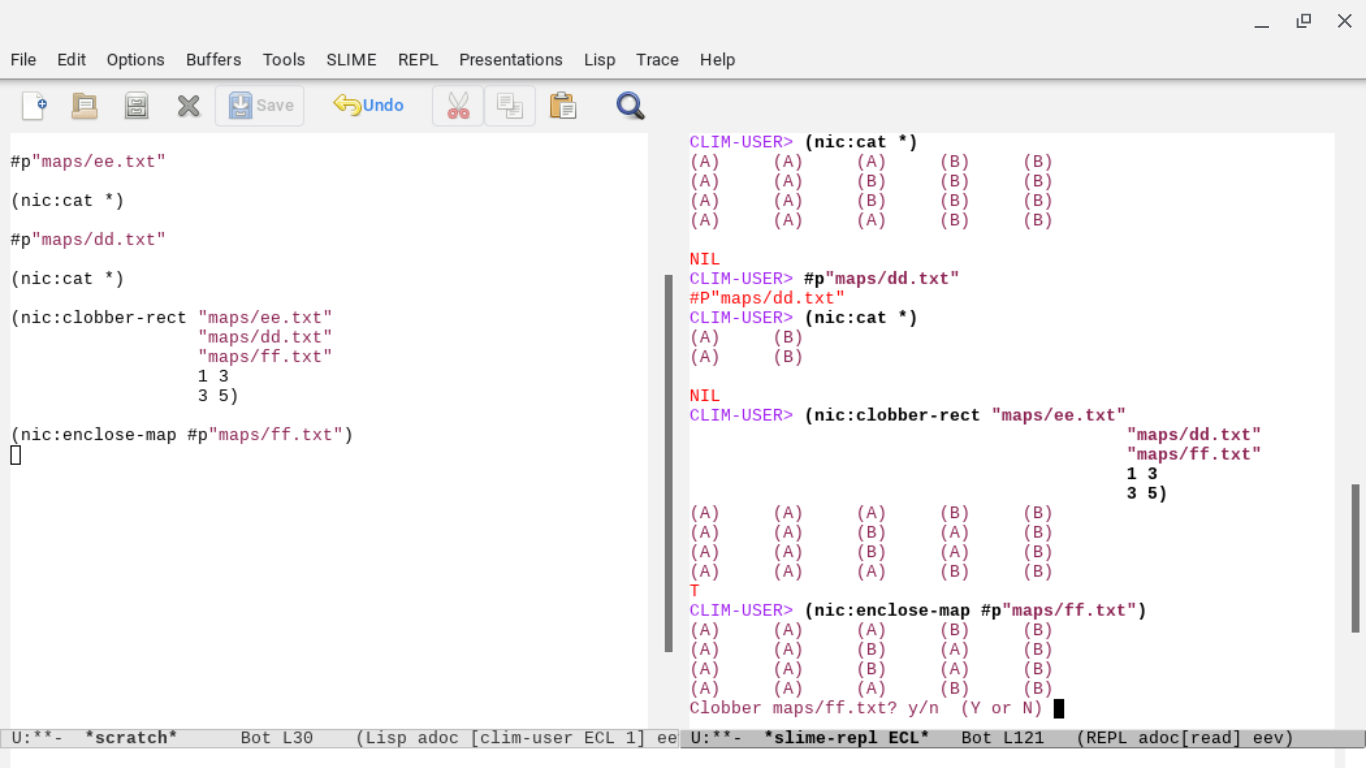Open the SLIME menu
The width and height of the screenshot is (1366, 768).
pyautogui.click(x=351, y=60)
